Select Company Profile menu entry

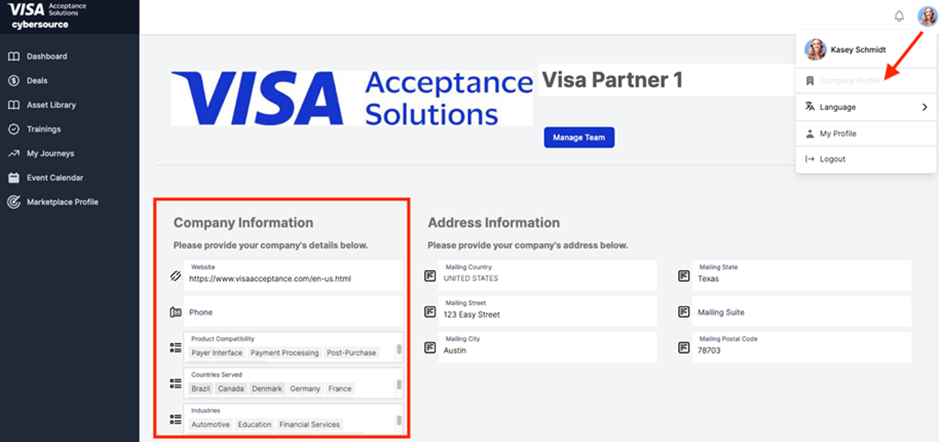click(x=849, y=80)
